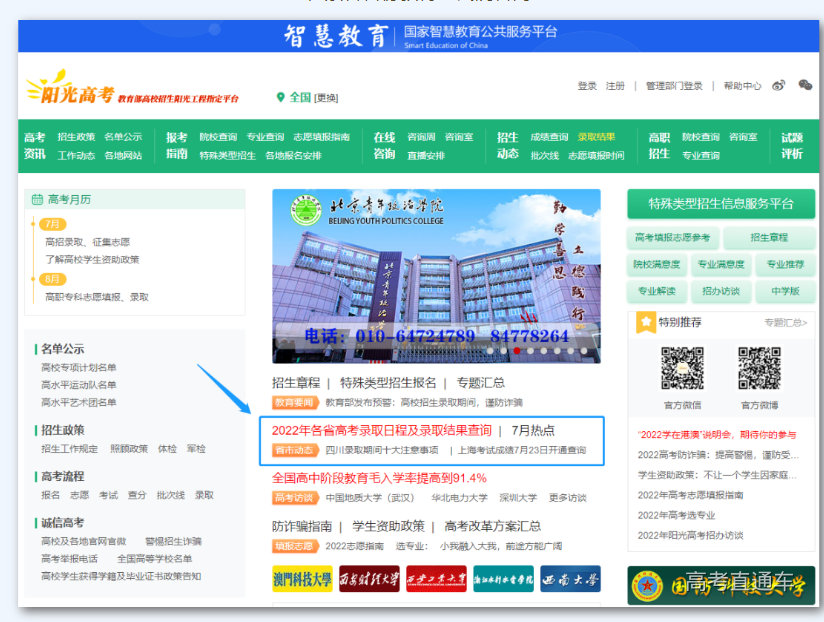Click the 登录 login link
The image size is (824, 622).
[x=587, y=86]
